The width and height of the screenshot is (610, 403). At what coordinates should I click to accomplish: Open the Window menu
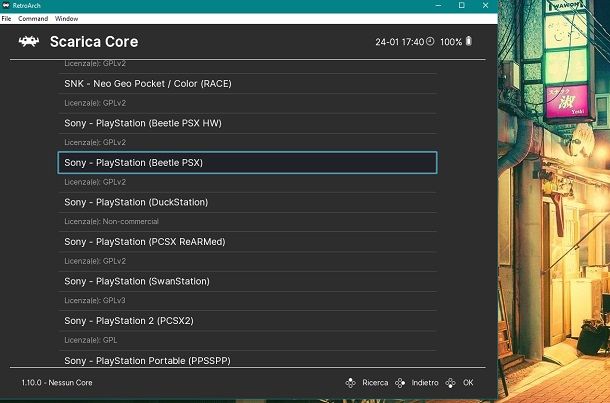tap(66, 19)
